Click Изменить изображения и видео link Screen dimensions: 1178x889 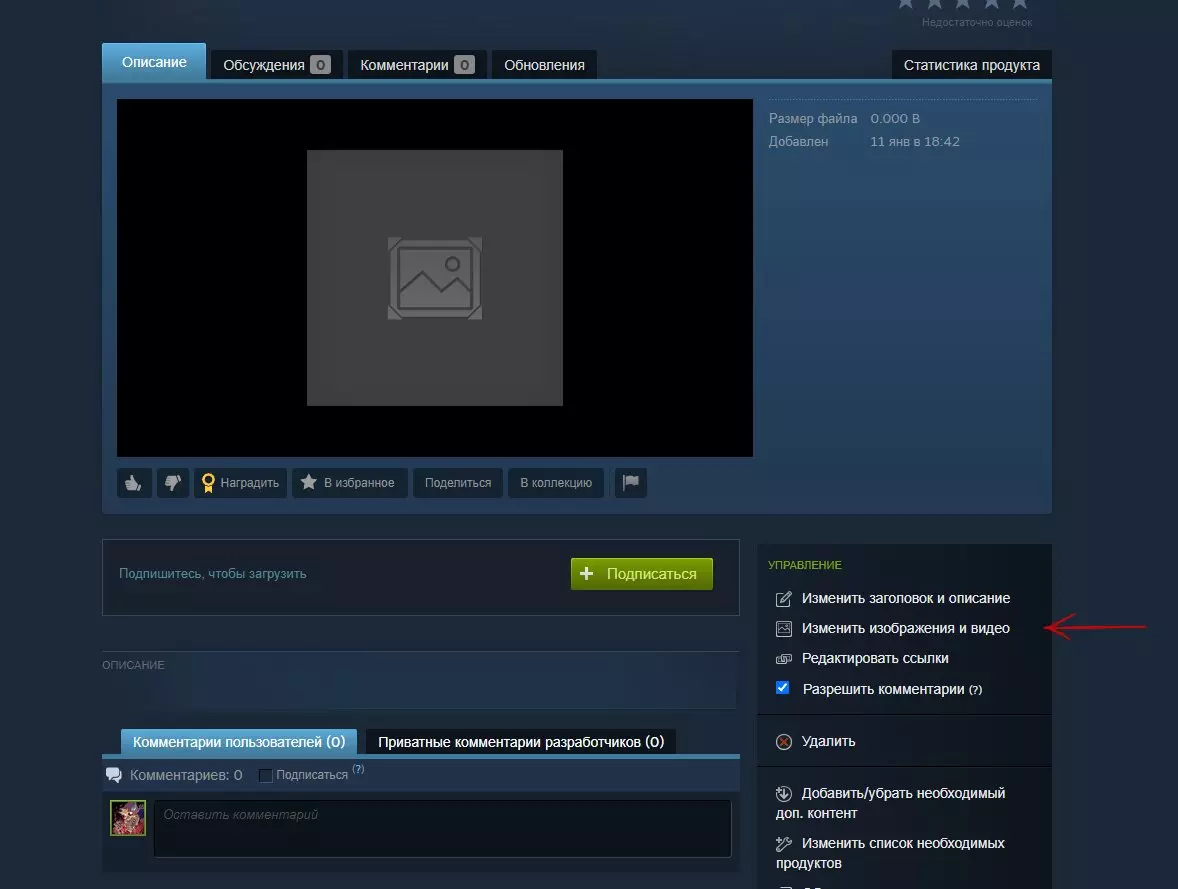point(905,628)
